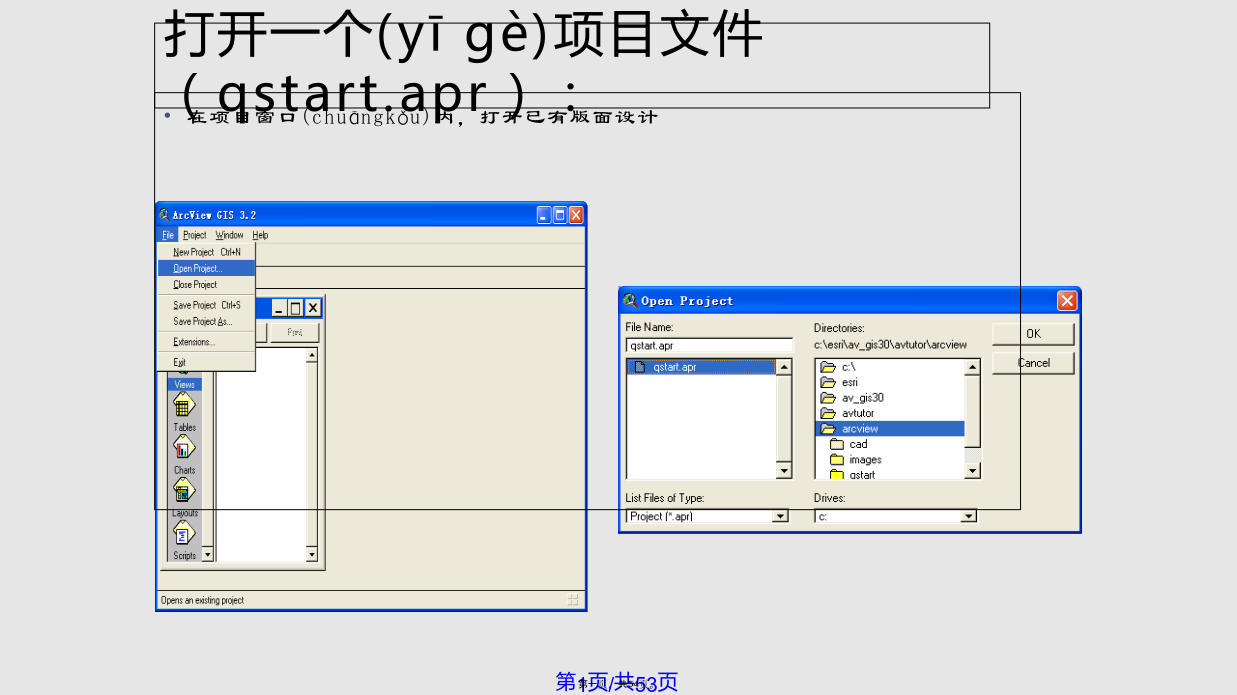Image resolution: width=1237 pixels, height=695 pixels.
Task: Choose Close Project menu entry
Action: coord(207,285)
